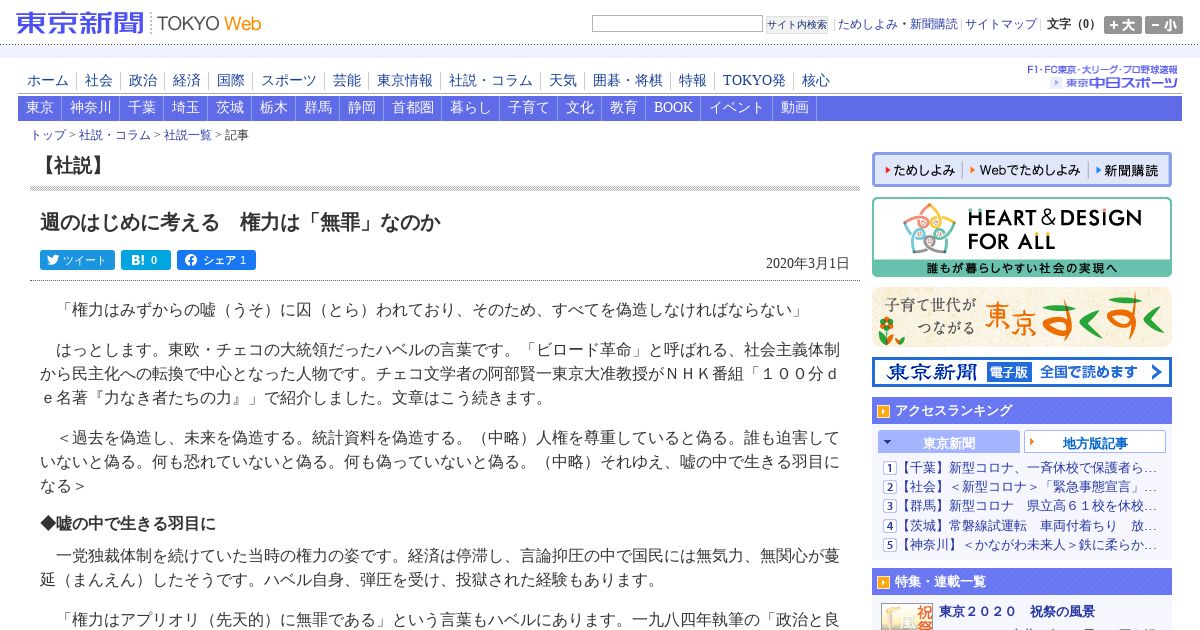The image size is (1200, 630).
Task: Select 茨城 in the regional bar
Action: tap(230, 108)
